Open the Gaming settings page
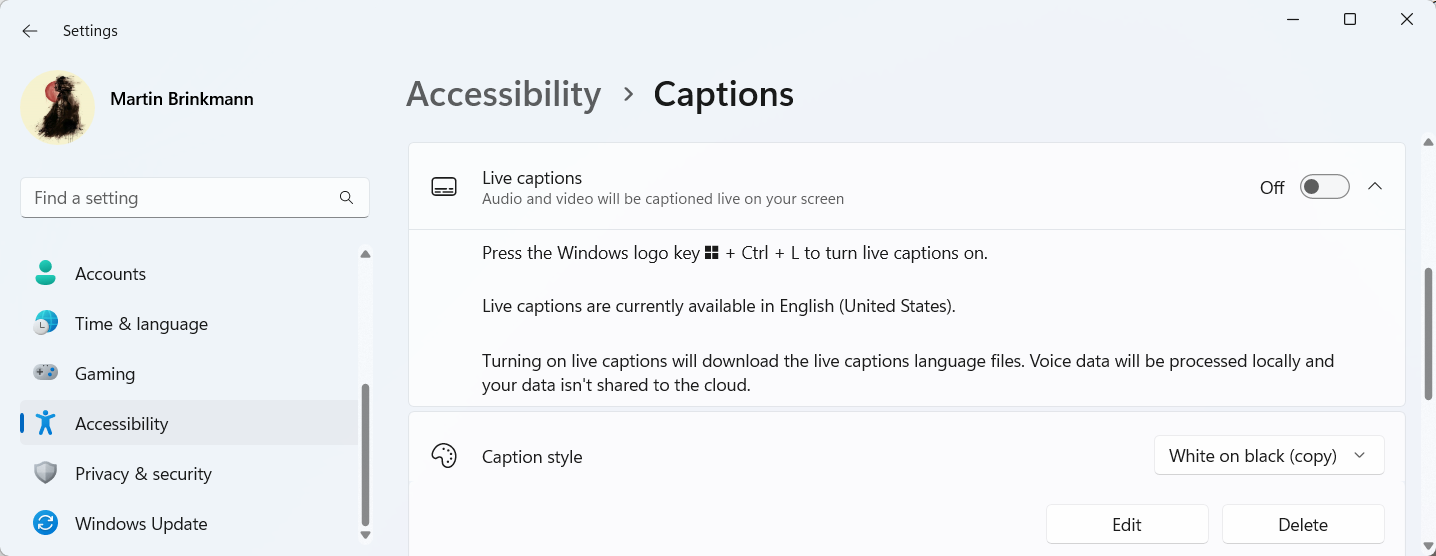 pos(189,374)
